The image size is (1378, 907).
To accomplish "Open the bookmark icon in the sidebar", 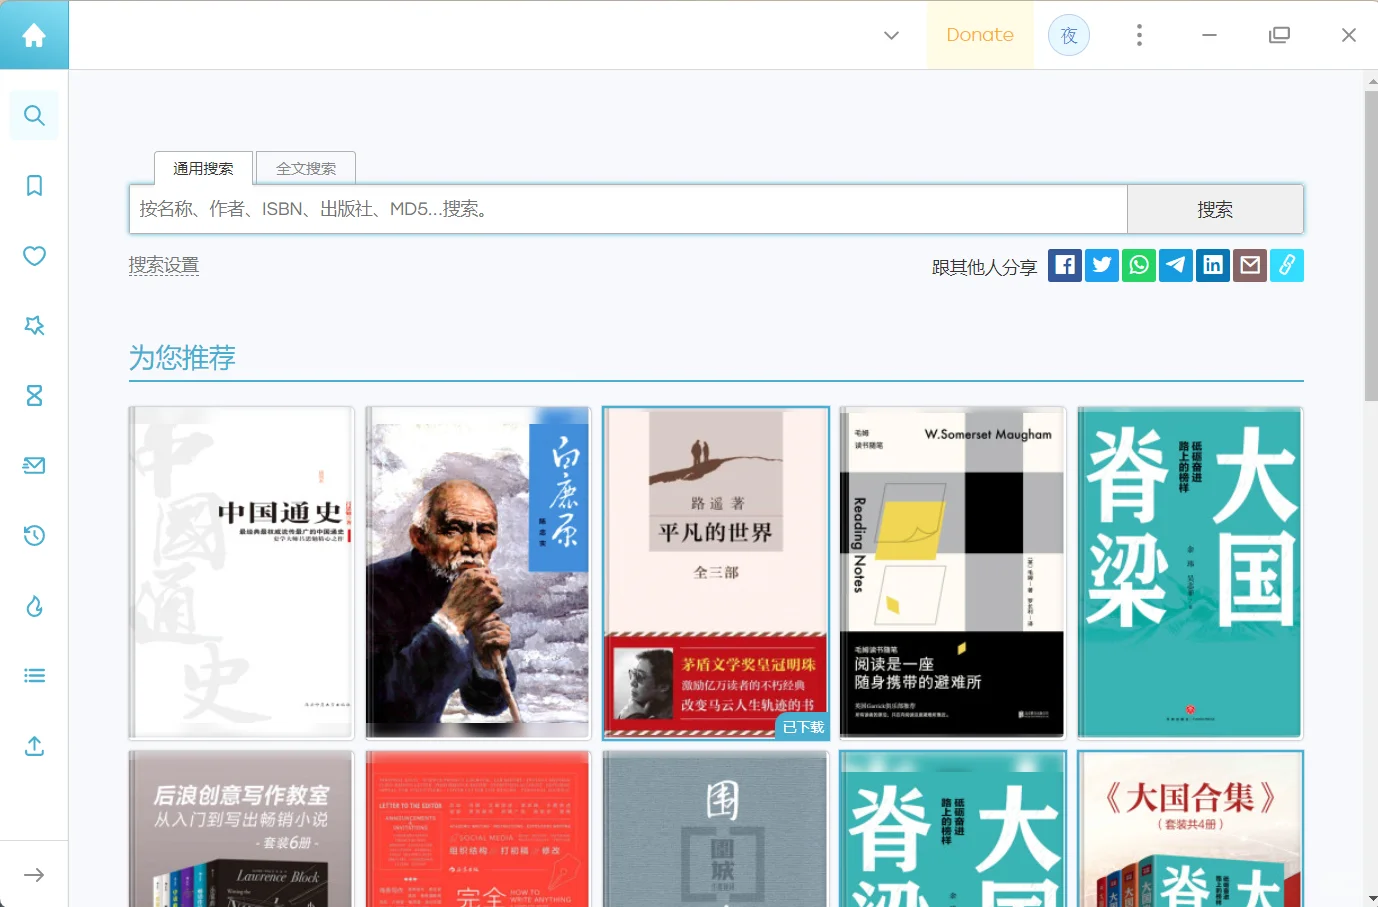I will click(34, 185).
